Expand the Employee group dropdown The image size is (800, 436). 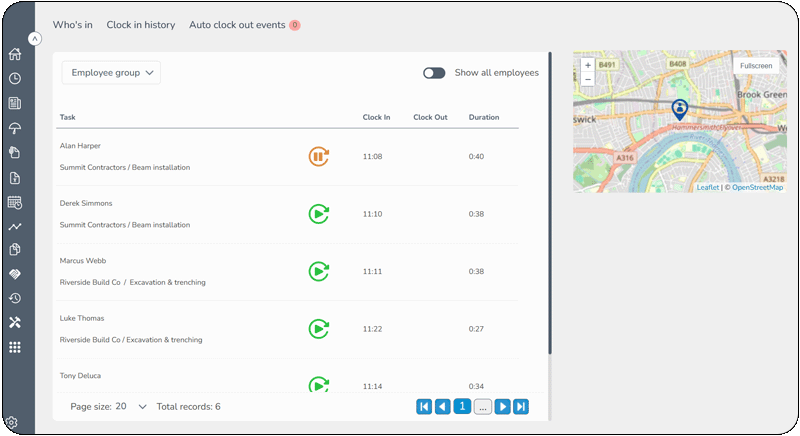click(x=111, y=73)
